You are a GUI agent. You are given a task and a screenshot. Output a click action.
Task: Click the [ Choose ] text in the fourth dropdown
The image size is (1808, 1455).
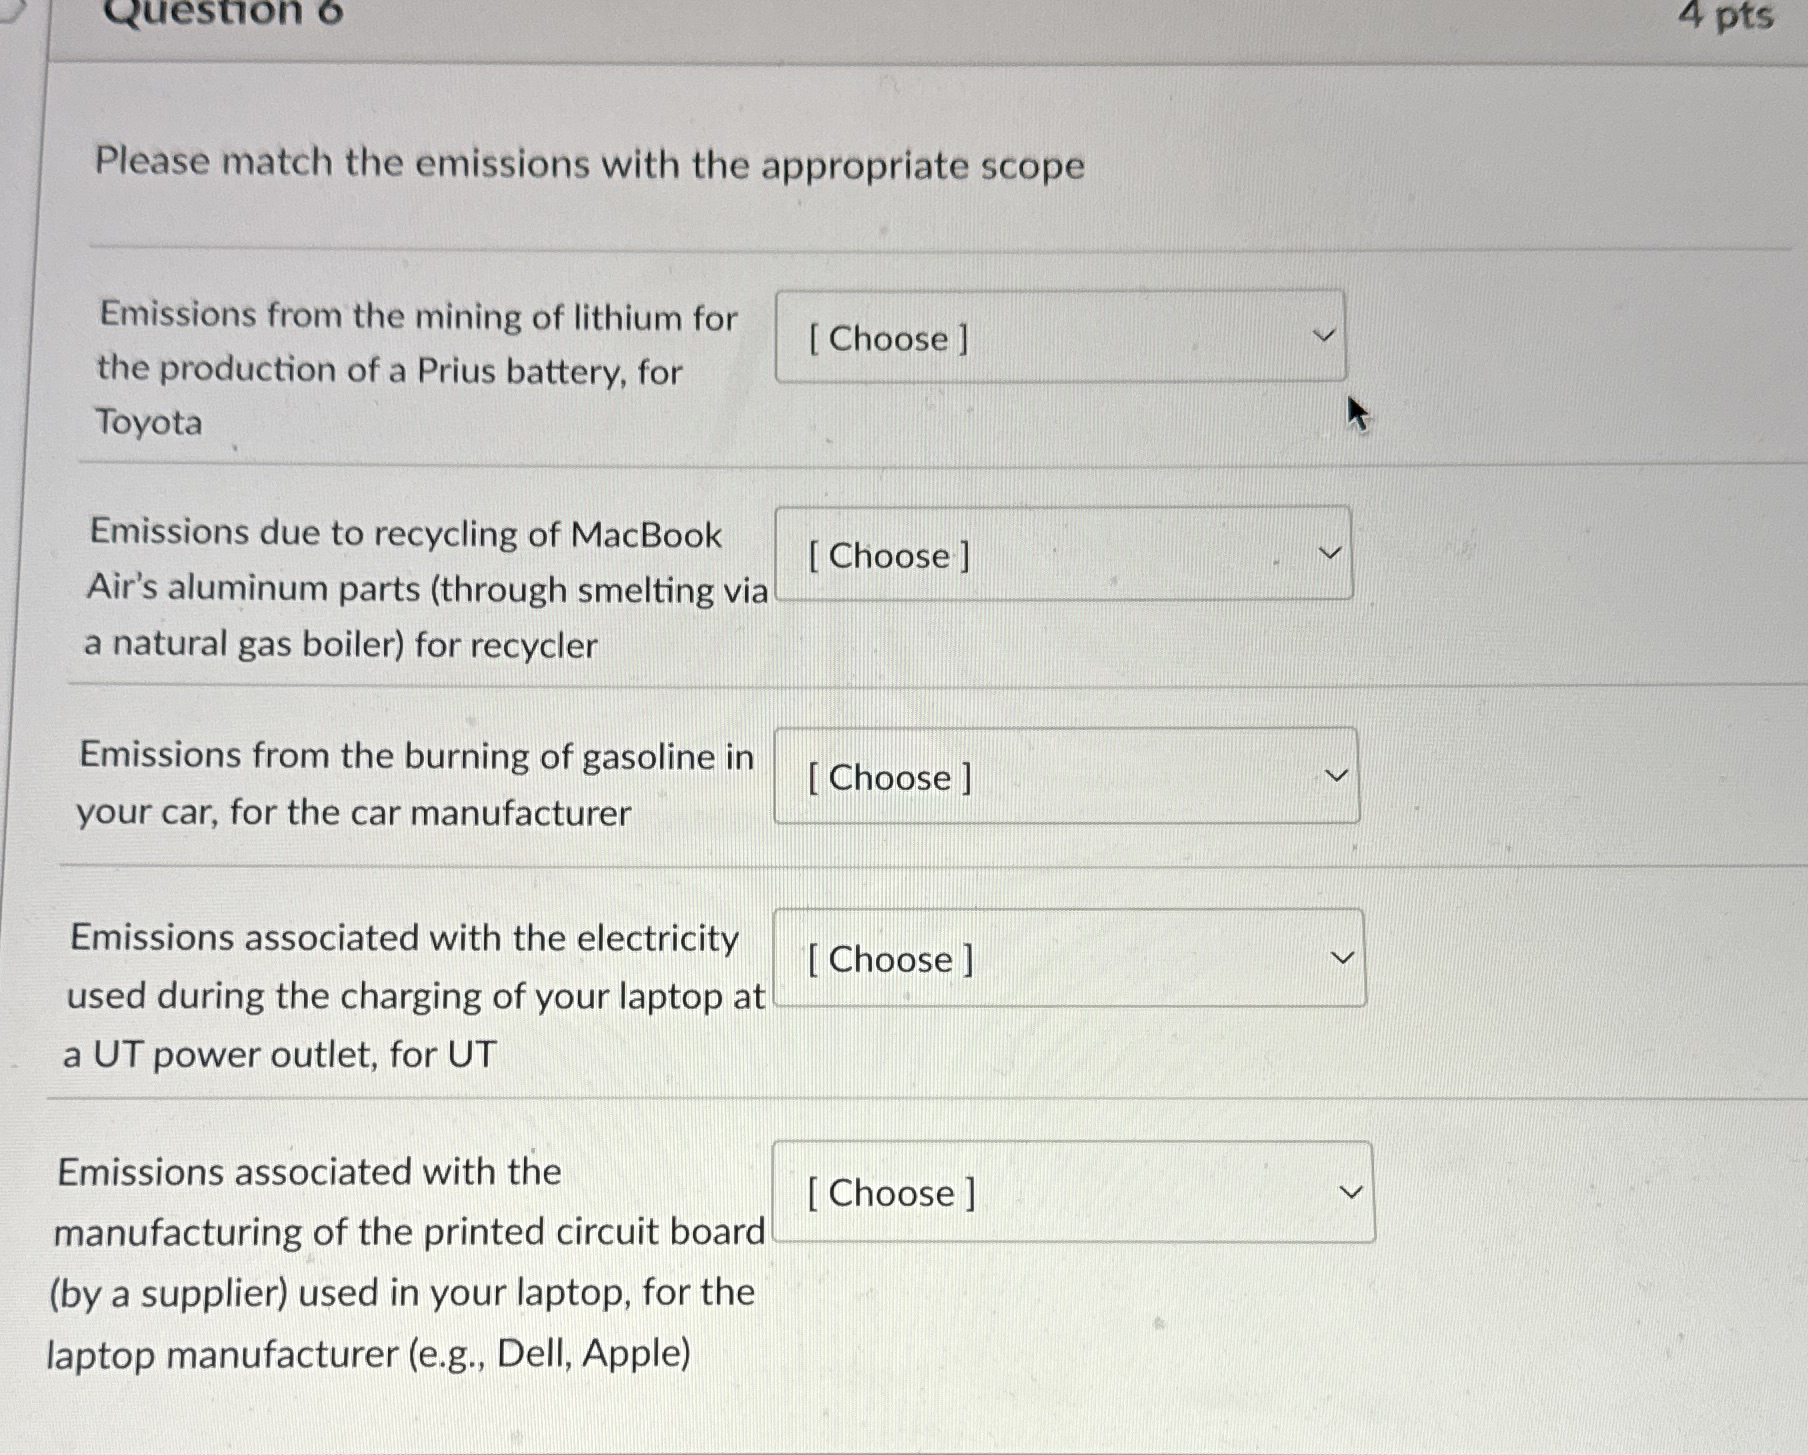tap(888, 960)
